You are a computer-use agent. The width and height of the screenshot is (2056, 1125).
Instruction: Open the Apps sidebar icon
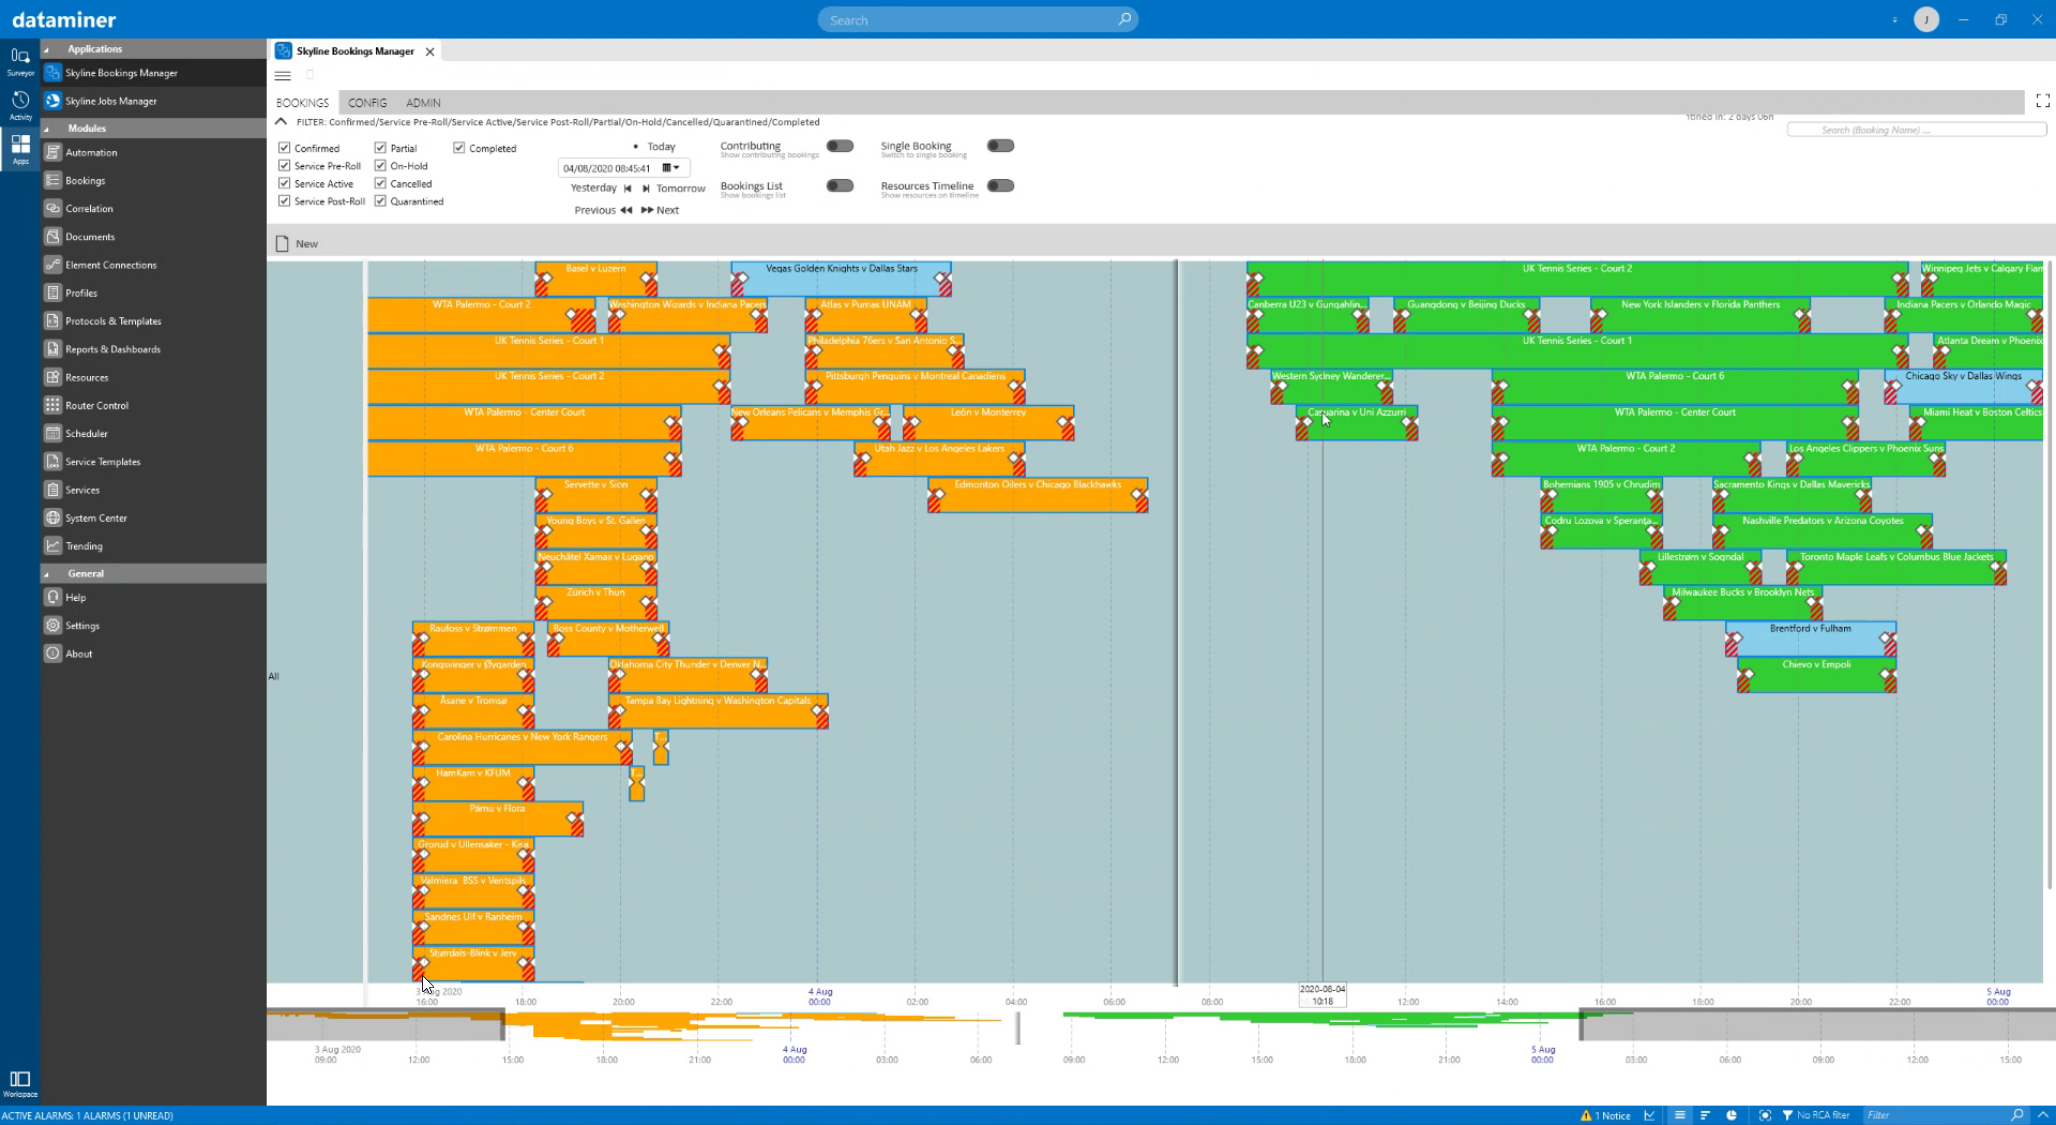pos(20,149)
